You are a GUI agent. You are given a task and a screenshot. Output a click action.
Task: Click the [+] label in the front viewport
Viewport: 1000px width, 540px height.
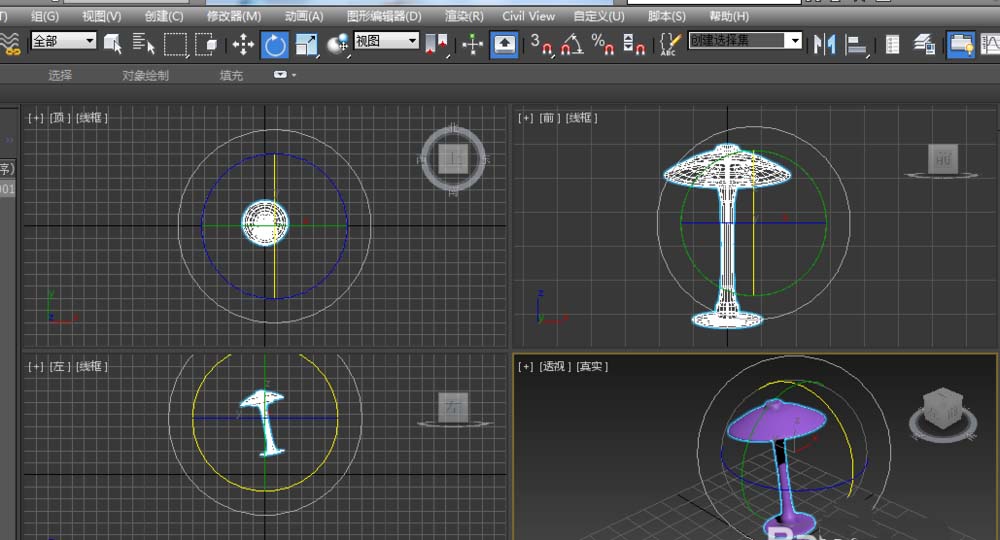pyautogui.click(x=526, y=118)
